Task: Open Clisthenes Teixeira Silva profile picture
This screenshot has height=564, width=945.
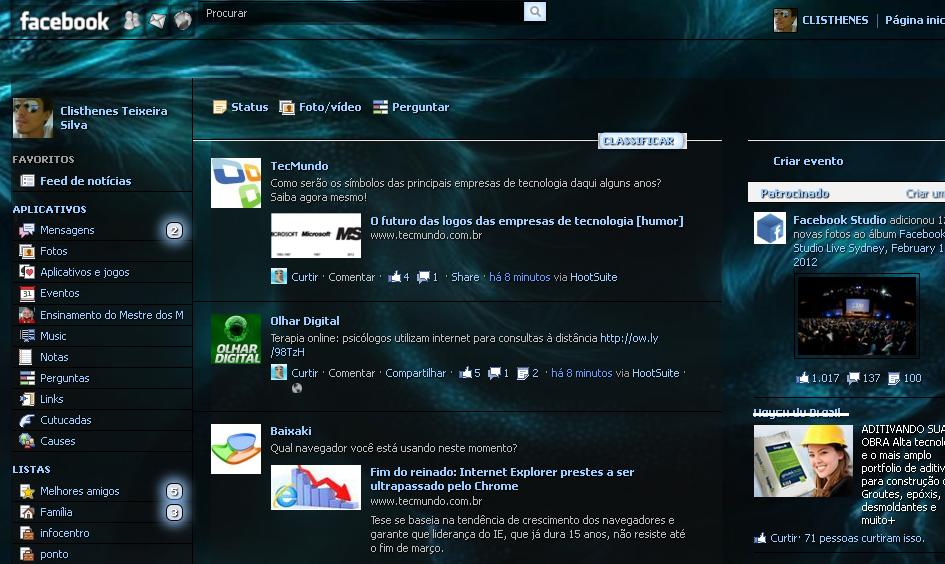Action: coord(32,118)
